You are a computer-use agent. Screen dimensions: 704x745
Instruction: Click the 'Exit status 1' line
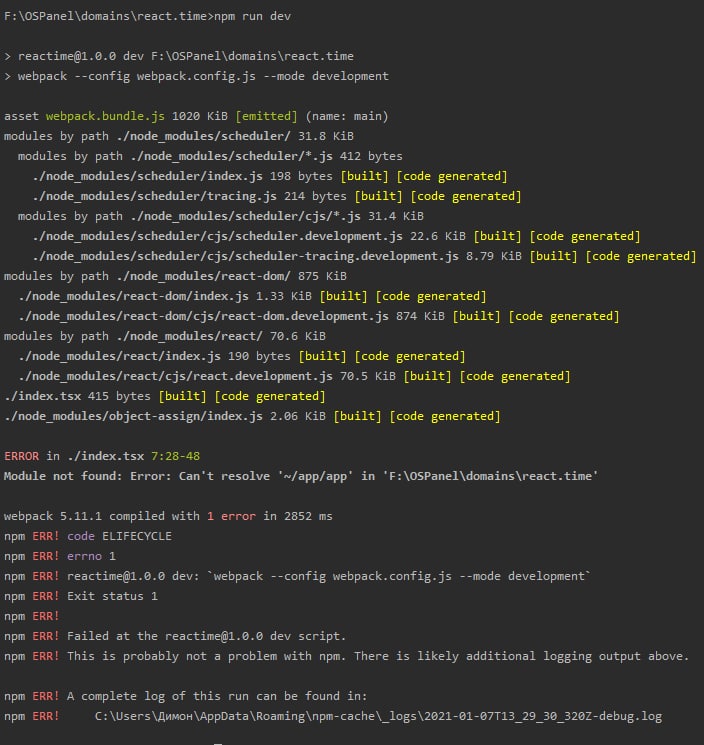(81, 596)
